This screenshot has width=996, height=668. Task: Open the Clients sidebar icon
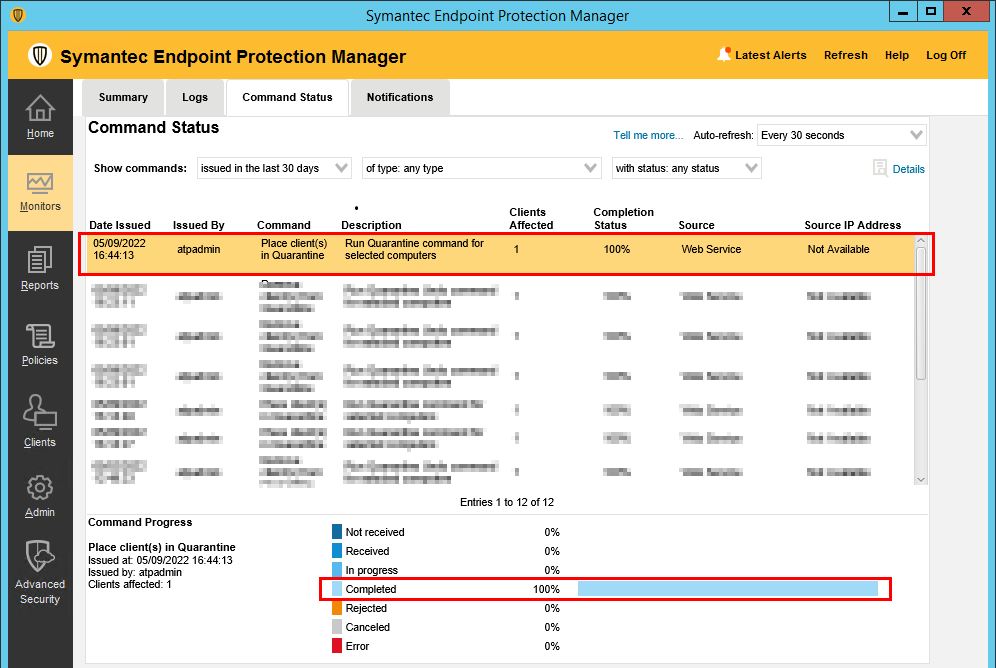tap(40, 414)
